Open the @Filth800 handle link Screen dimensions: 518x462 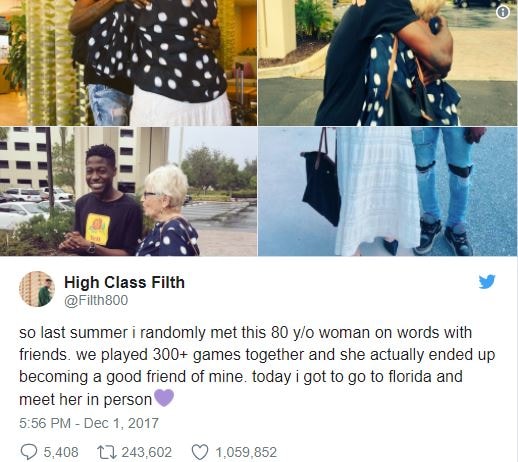click(x=96, y=300)
